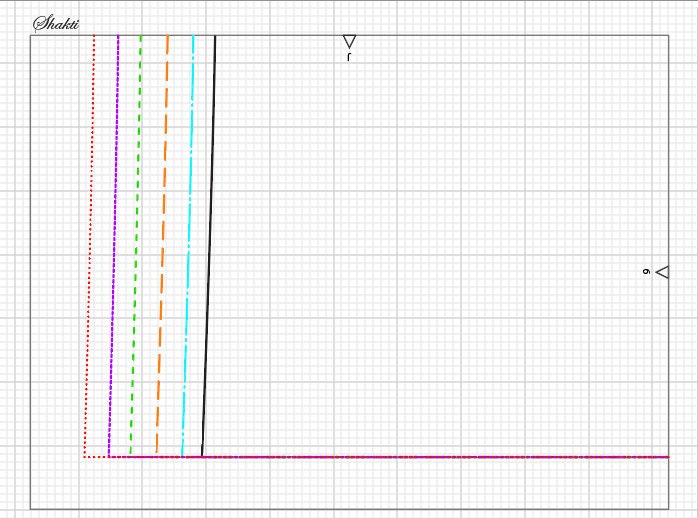Click the top-left corner of the page border
Viewport: 698px width, 518px height.
[x=30, y=36]
